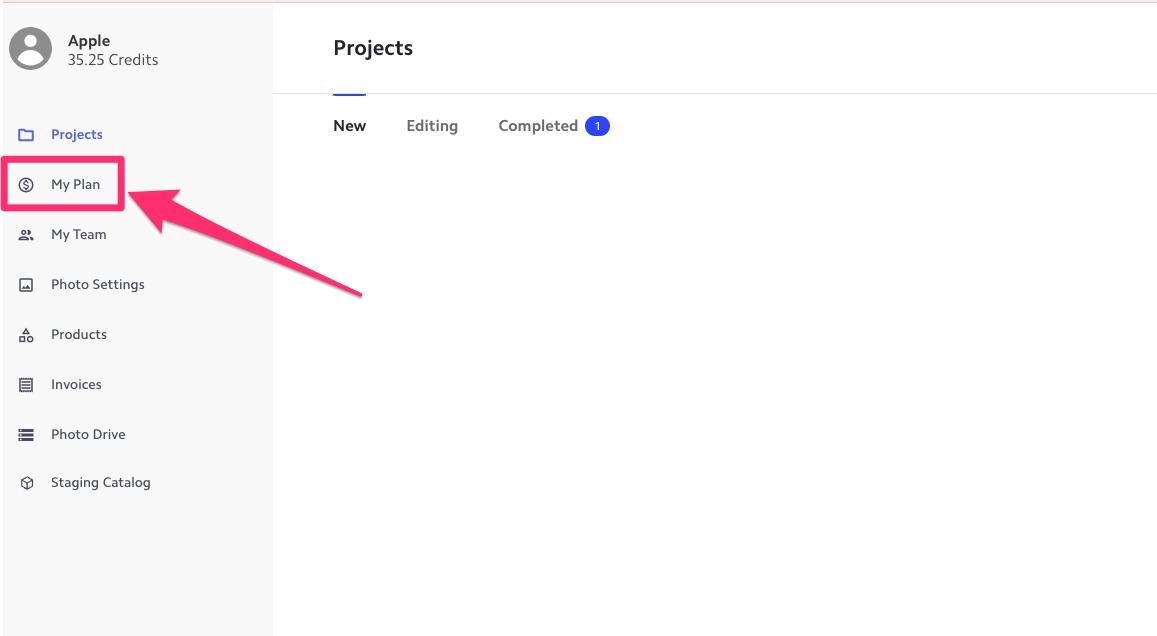This screenshot has height=636, width=1157.
Task: Open Projects in the sidebar
Action: tap(77, 134)
